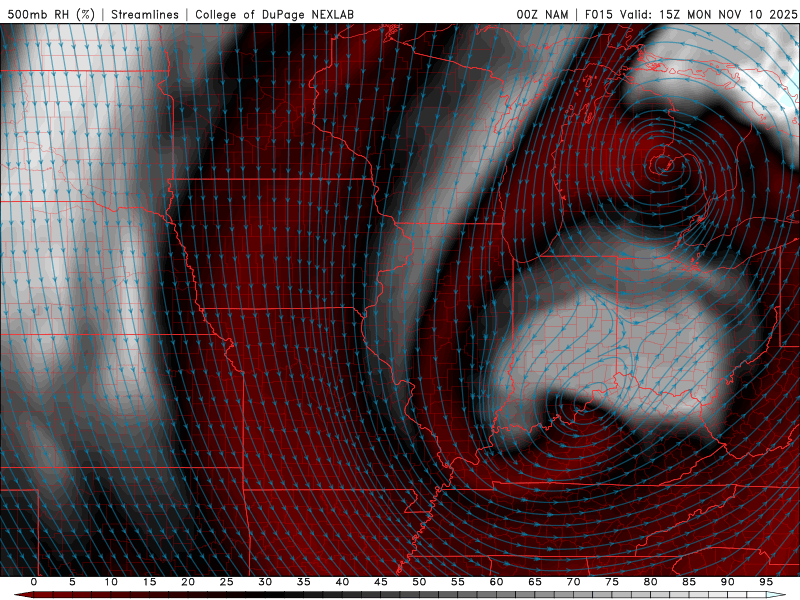
Task: Click the closed circulation center over Michigan
Action: tap(662, 164)
